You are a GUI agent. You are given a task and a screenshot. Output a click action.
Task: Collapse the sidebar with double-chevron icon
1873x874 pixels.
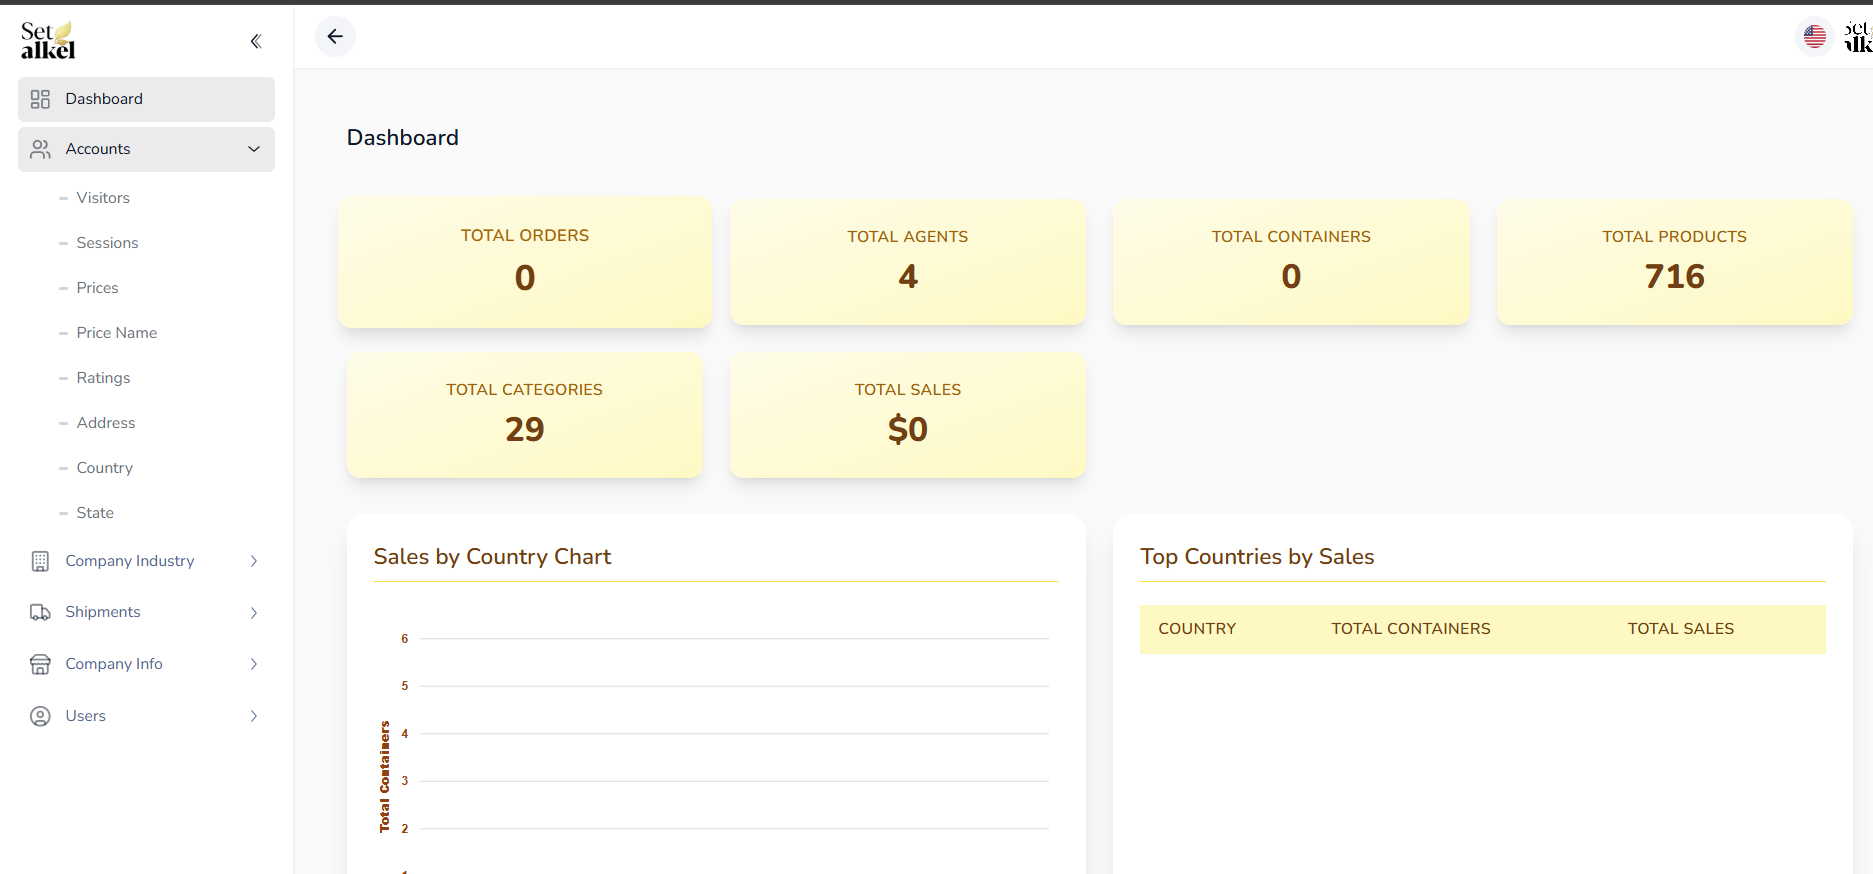[256, 41]
